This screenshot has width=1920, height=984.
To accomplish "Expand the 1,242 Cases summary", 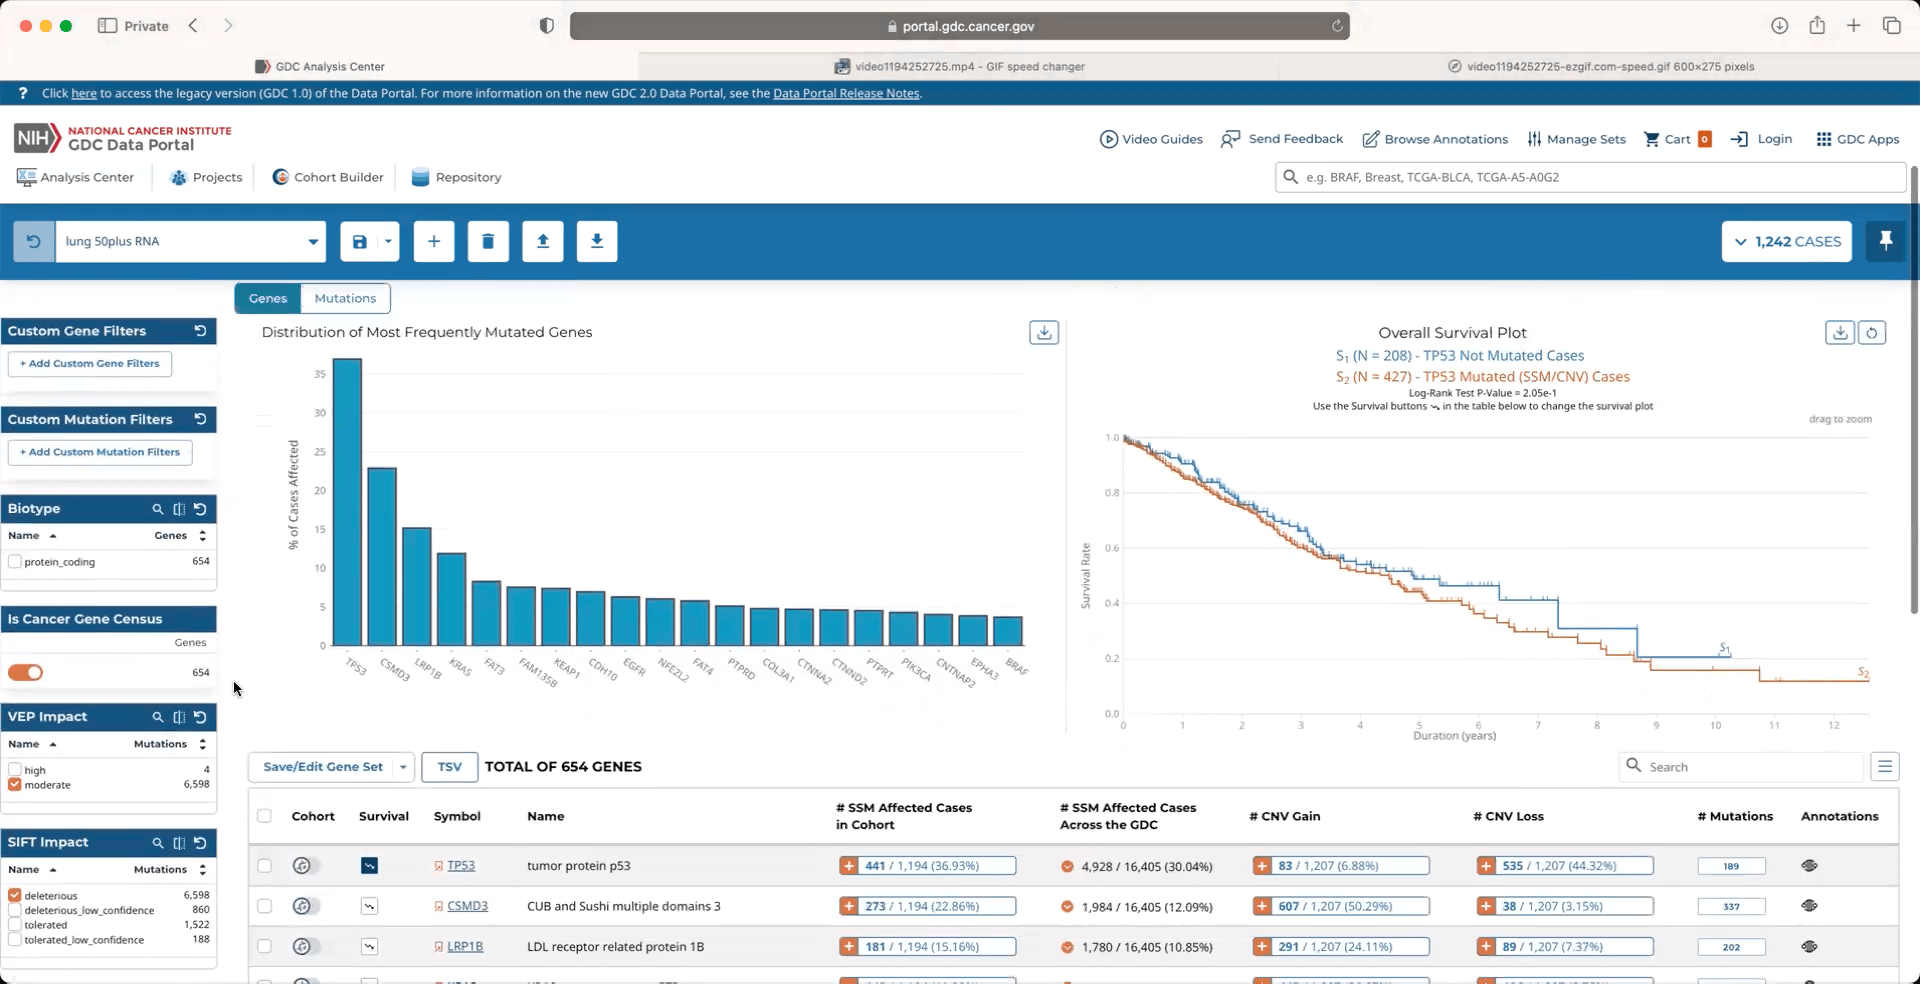I will pos(1786,241).
